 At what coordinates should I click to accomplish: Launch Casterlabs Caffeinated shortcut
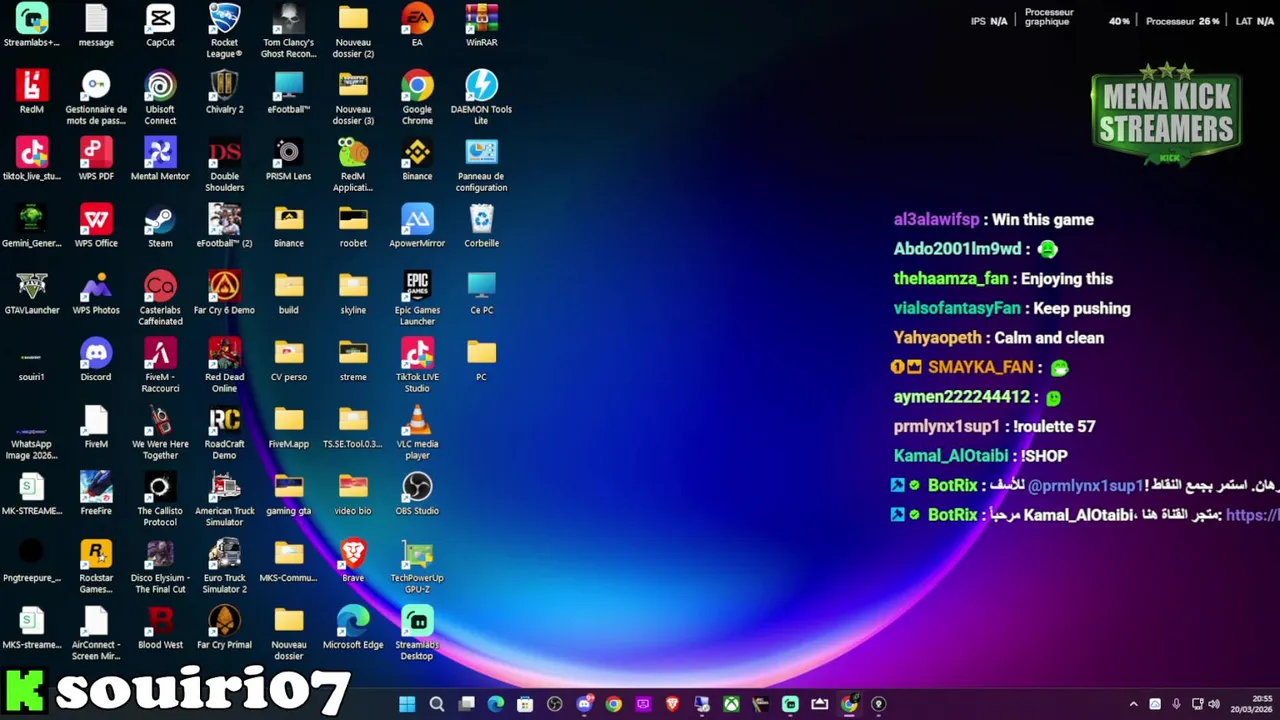tap(160, 298)
